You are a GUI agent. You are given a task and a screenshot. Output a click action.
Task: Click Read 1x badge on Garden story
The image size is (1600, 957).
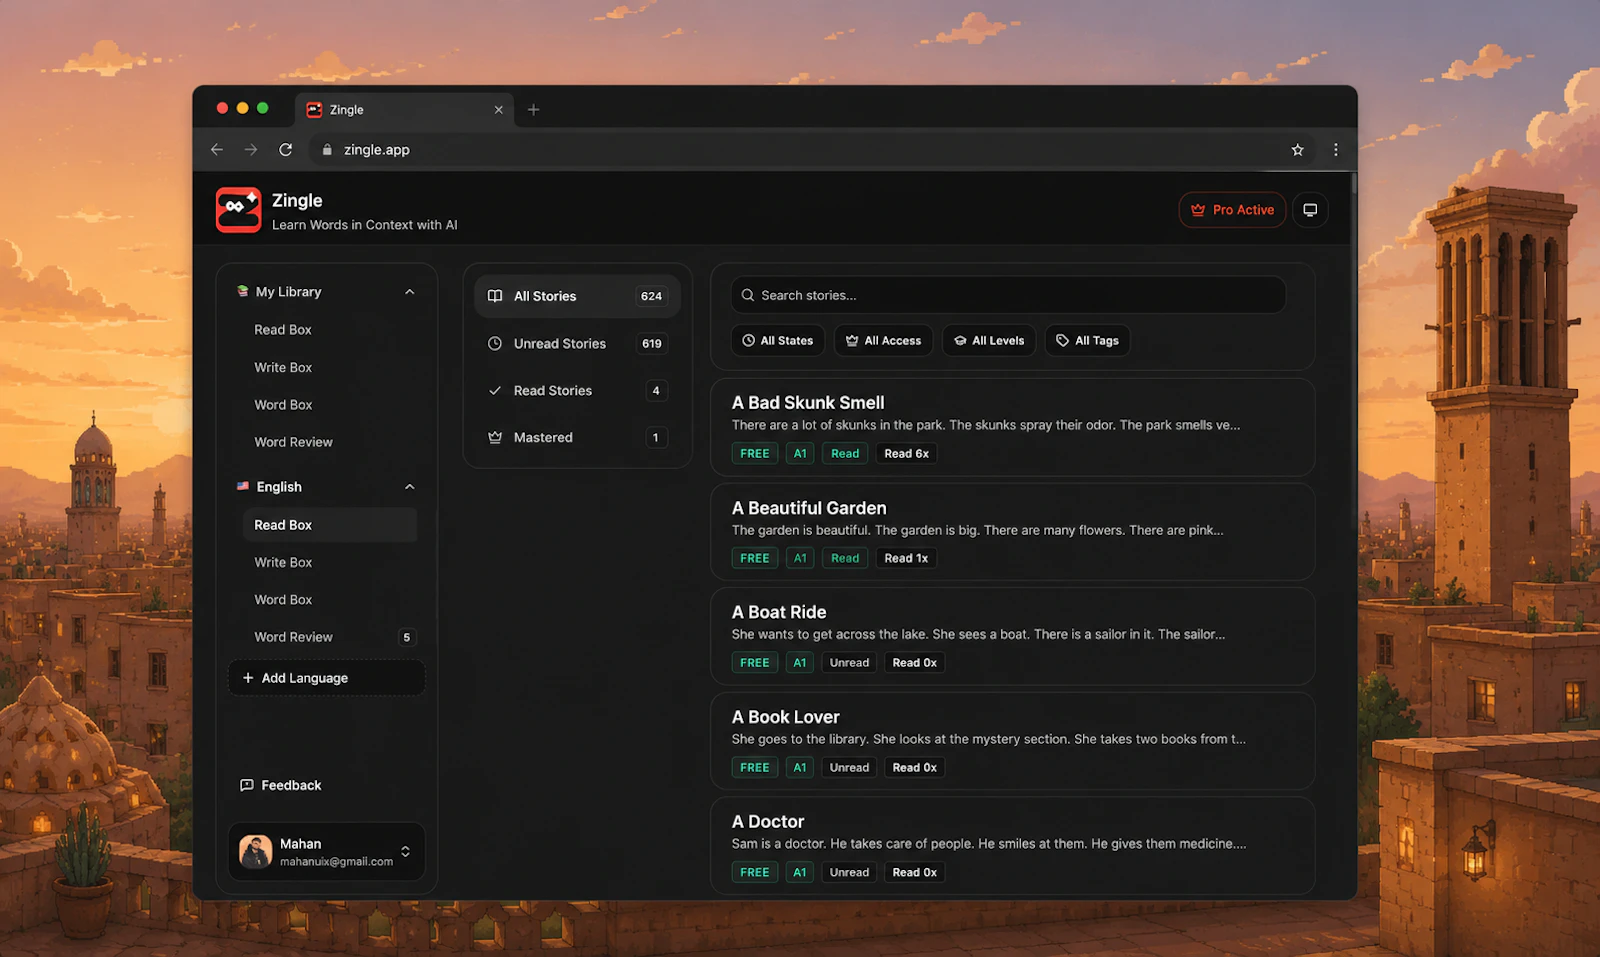coord(906,558)
